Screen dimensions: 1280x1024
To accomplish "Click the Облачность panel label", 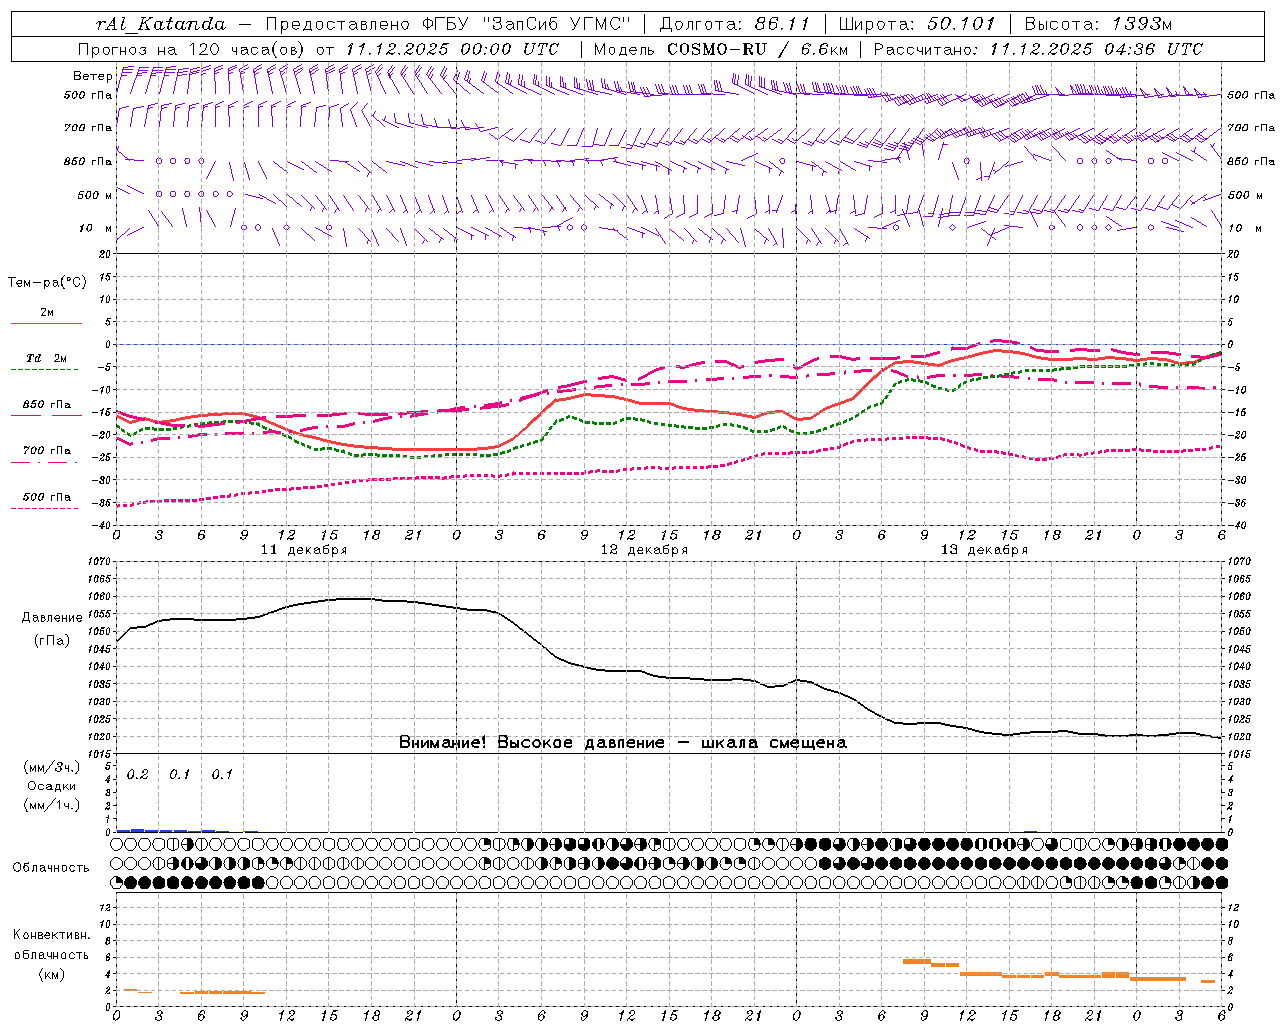I will coord(51,868).
